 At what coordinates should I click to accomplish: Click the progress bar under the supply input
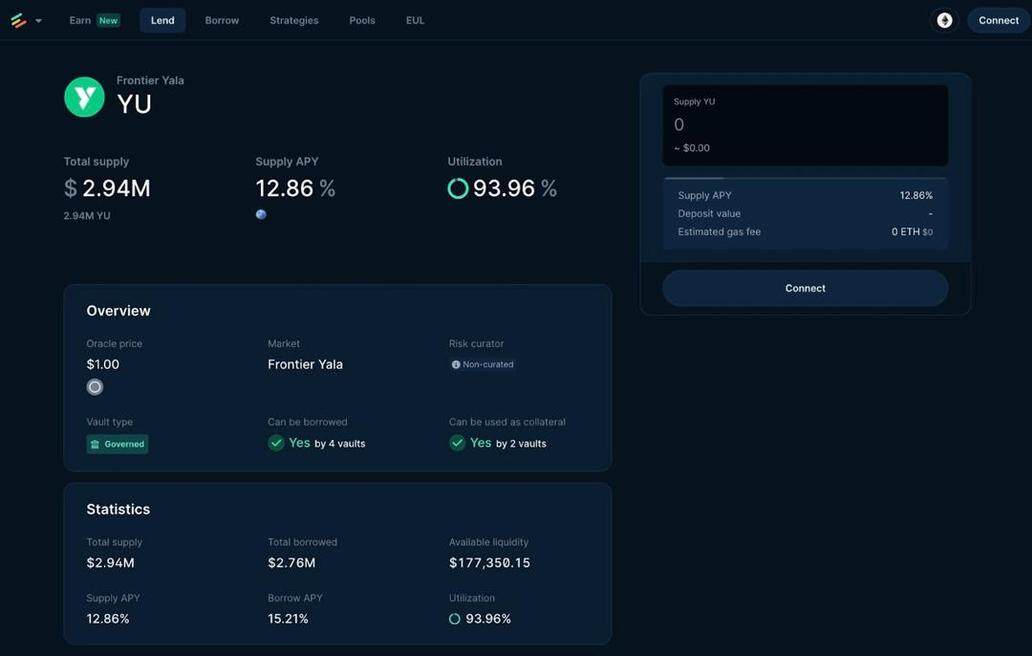click(805, 178)
